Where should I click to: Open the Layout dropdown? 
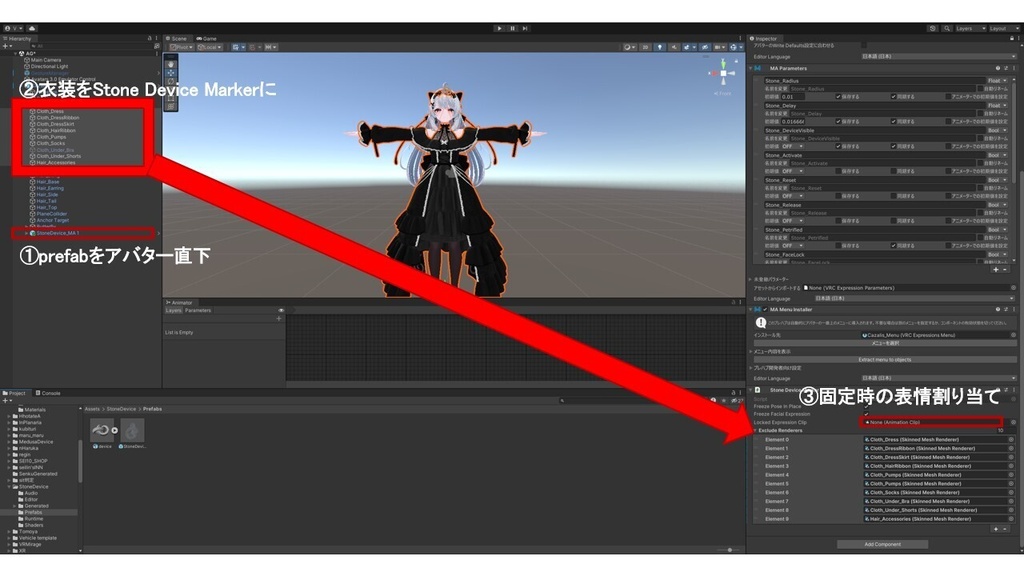(x=1002, y=29)
